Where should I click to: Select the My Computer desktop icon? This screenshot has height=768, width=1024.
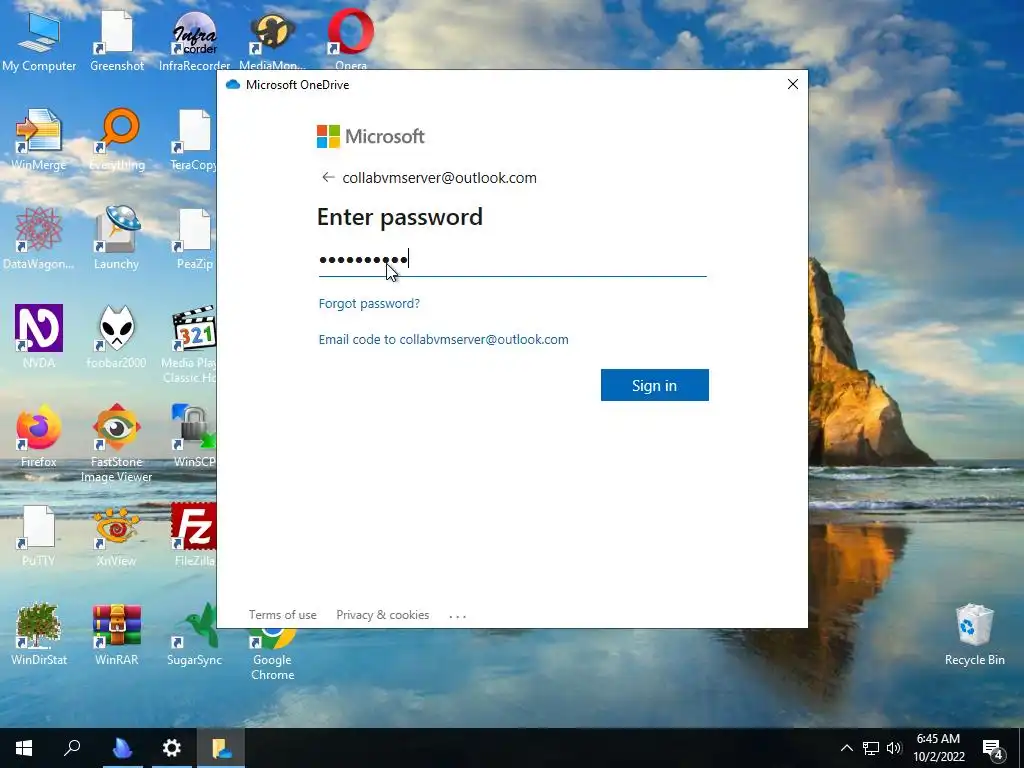39,40
